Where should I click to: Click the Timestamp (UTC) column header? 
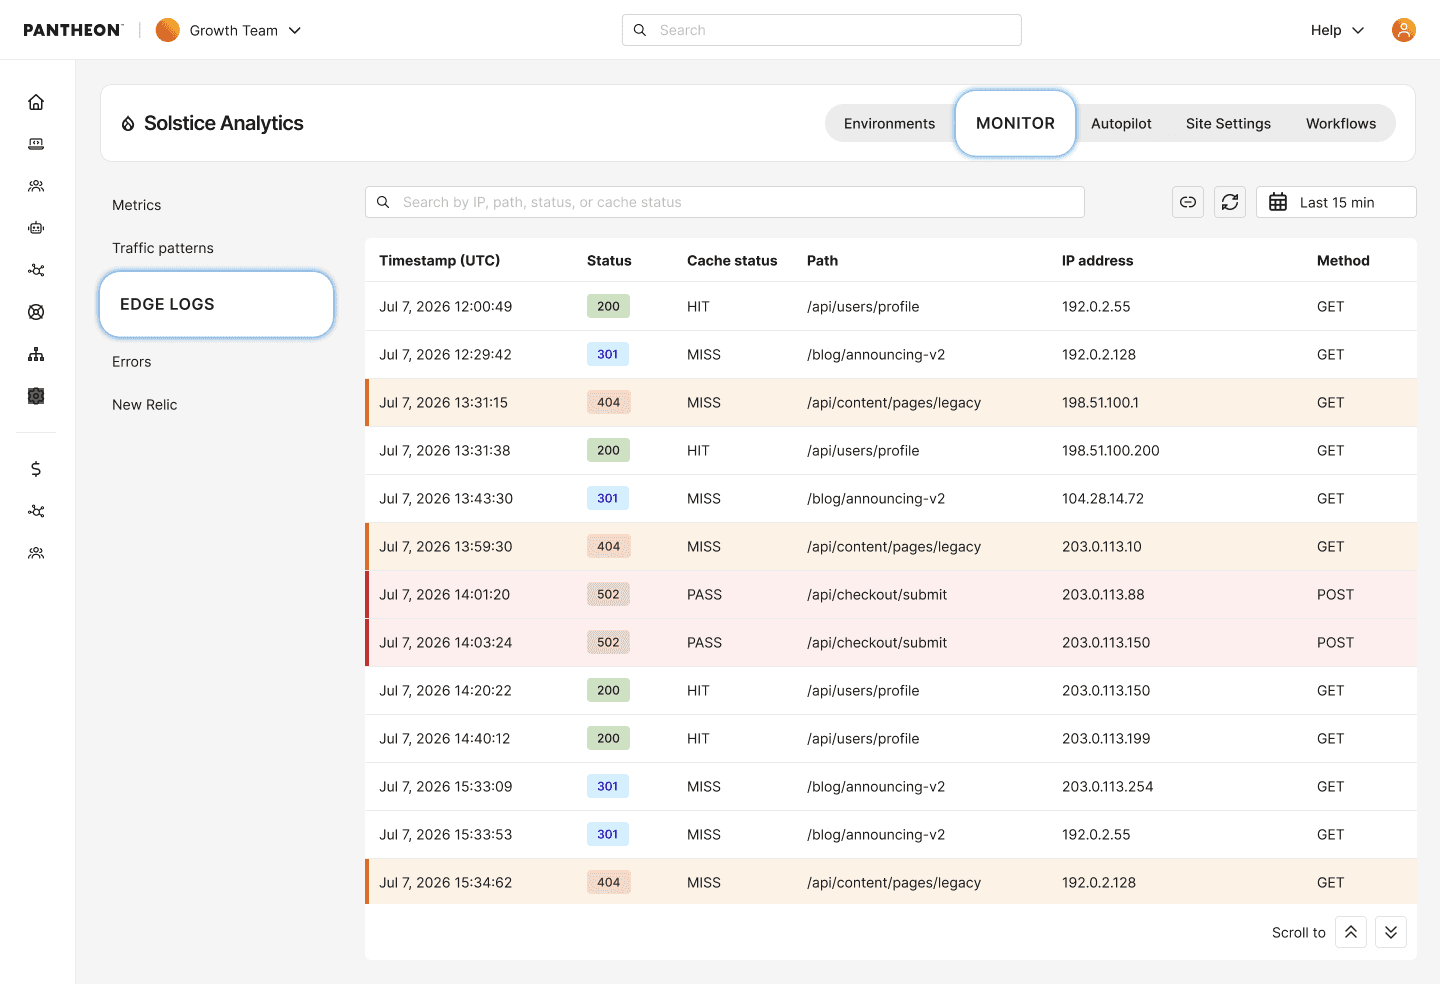(x=440, y=260)
